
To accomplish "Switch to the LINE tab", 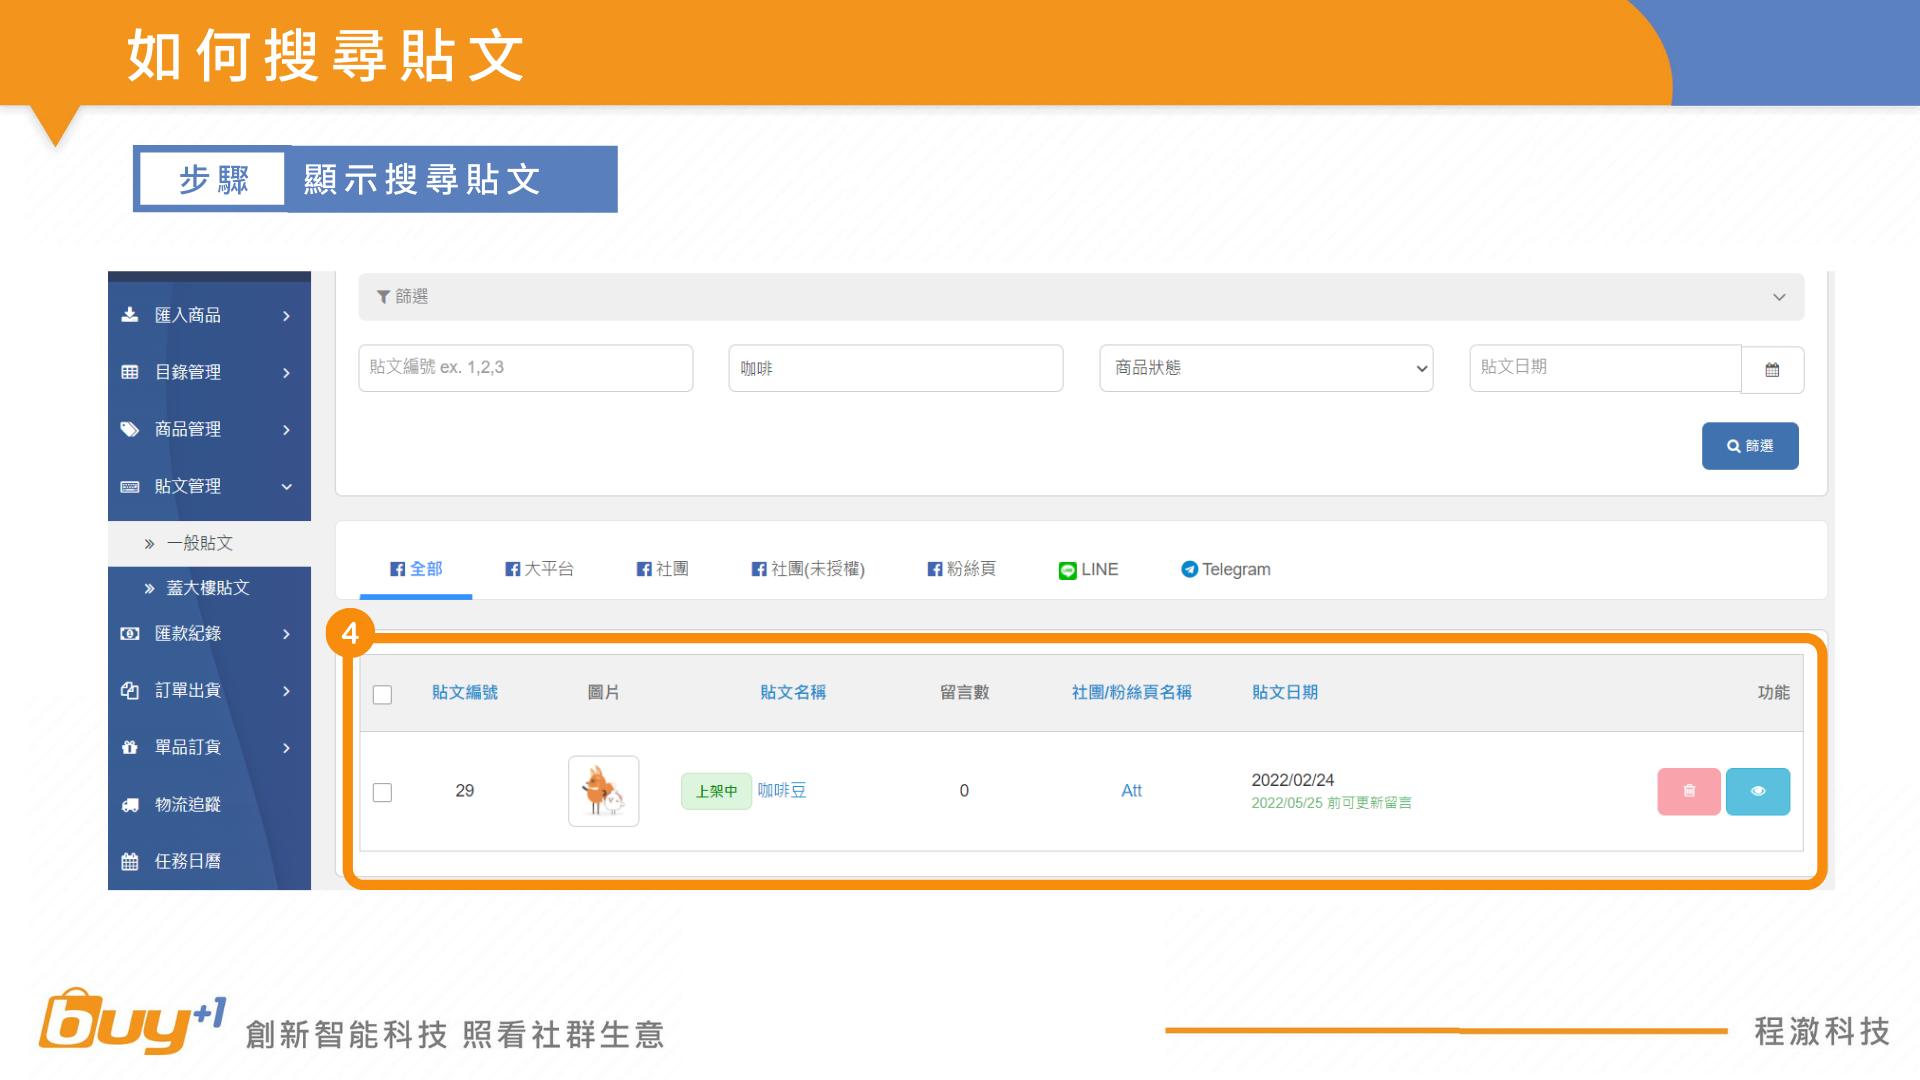I will click(x=1089, y=569).
